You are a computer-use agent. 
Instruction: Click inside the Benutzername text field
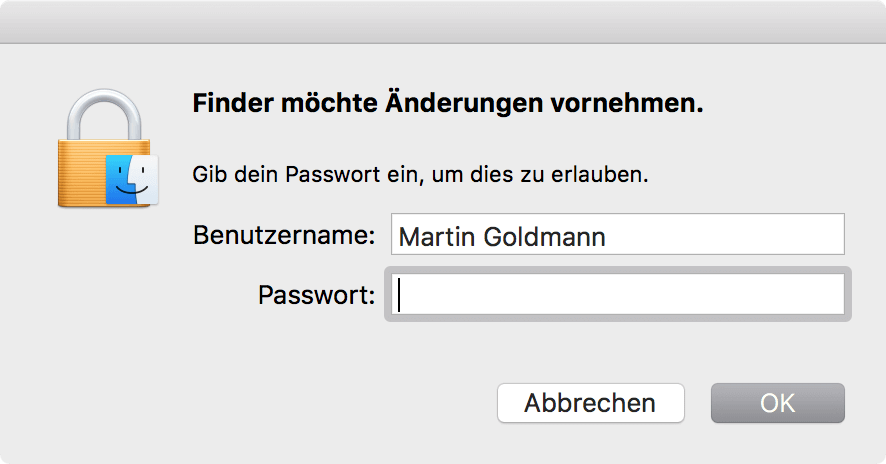618,234
